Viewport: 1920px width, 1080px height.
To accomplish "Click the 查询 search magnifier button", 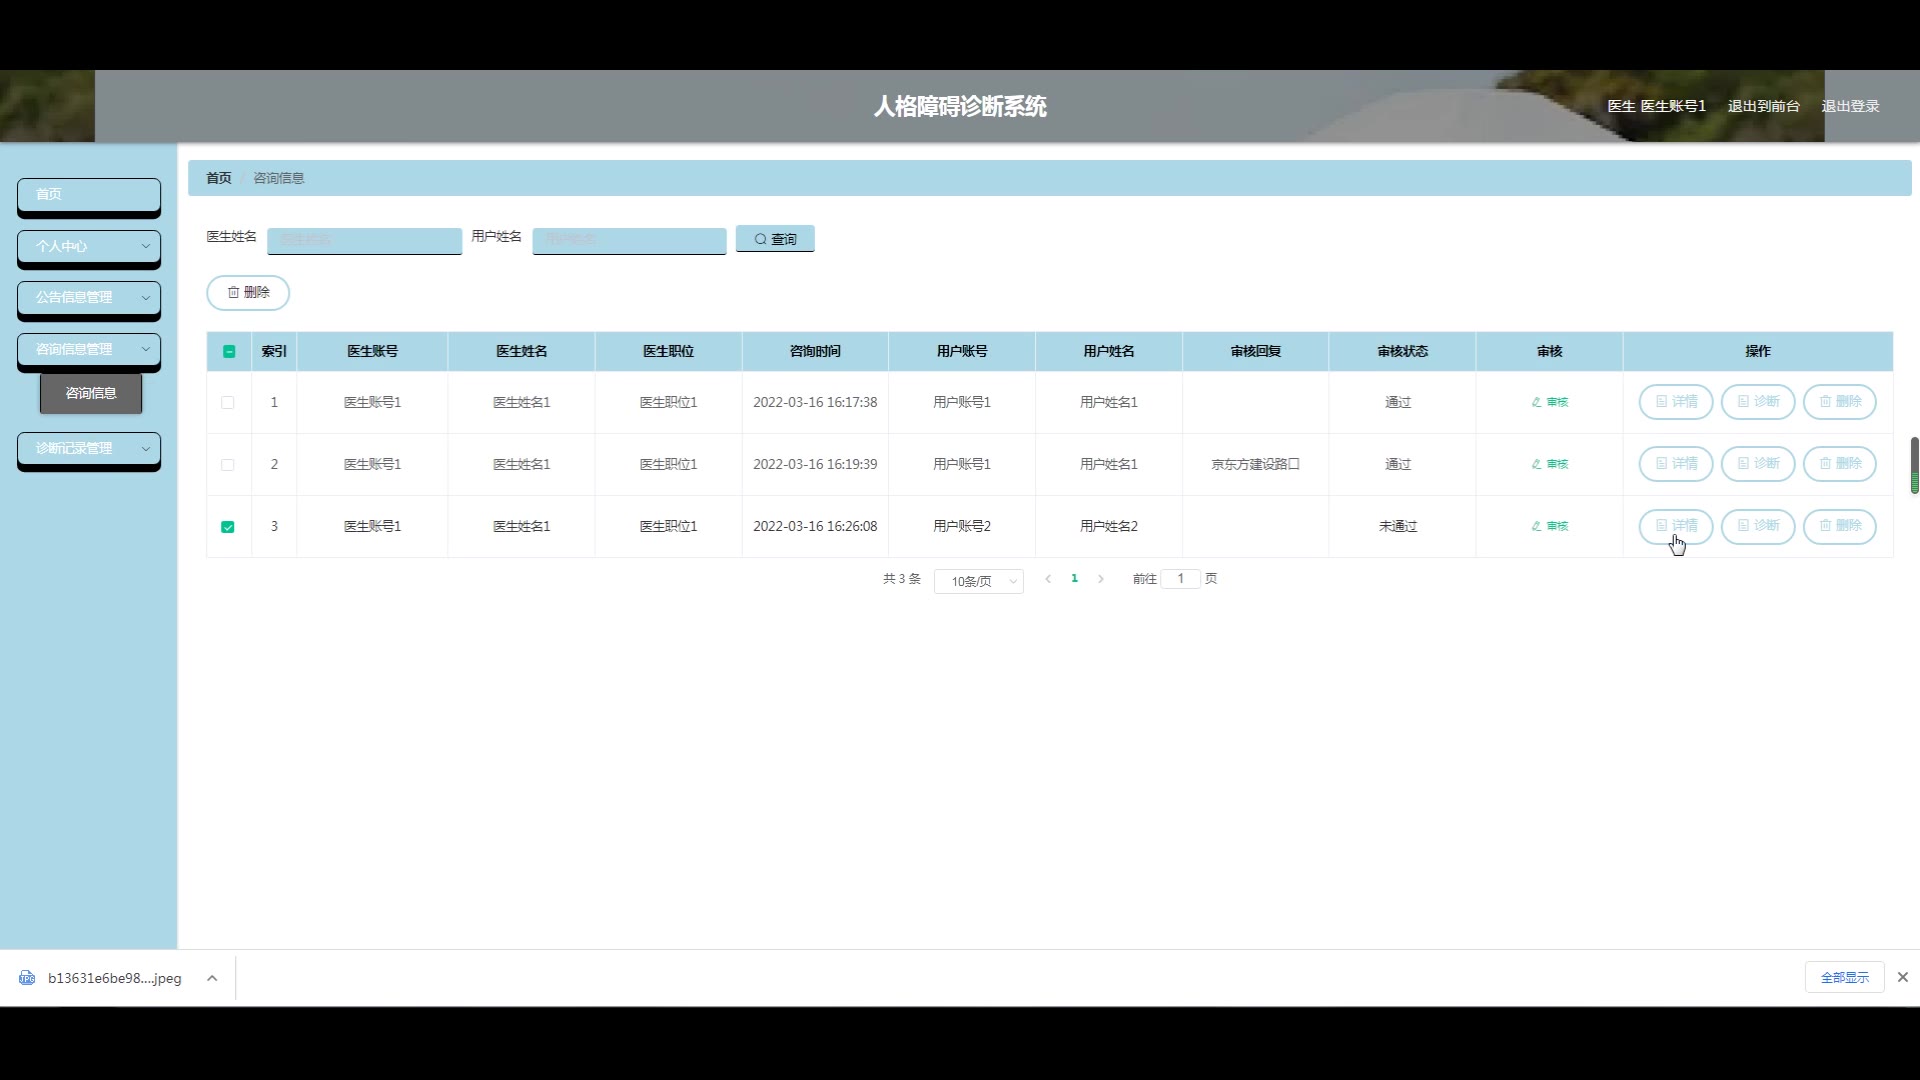I will 775,239.
